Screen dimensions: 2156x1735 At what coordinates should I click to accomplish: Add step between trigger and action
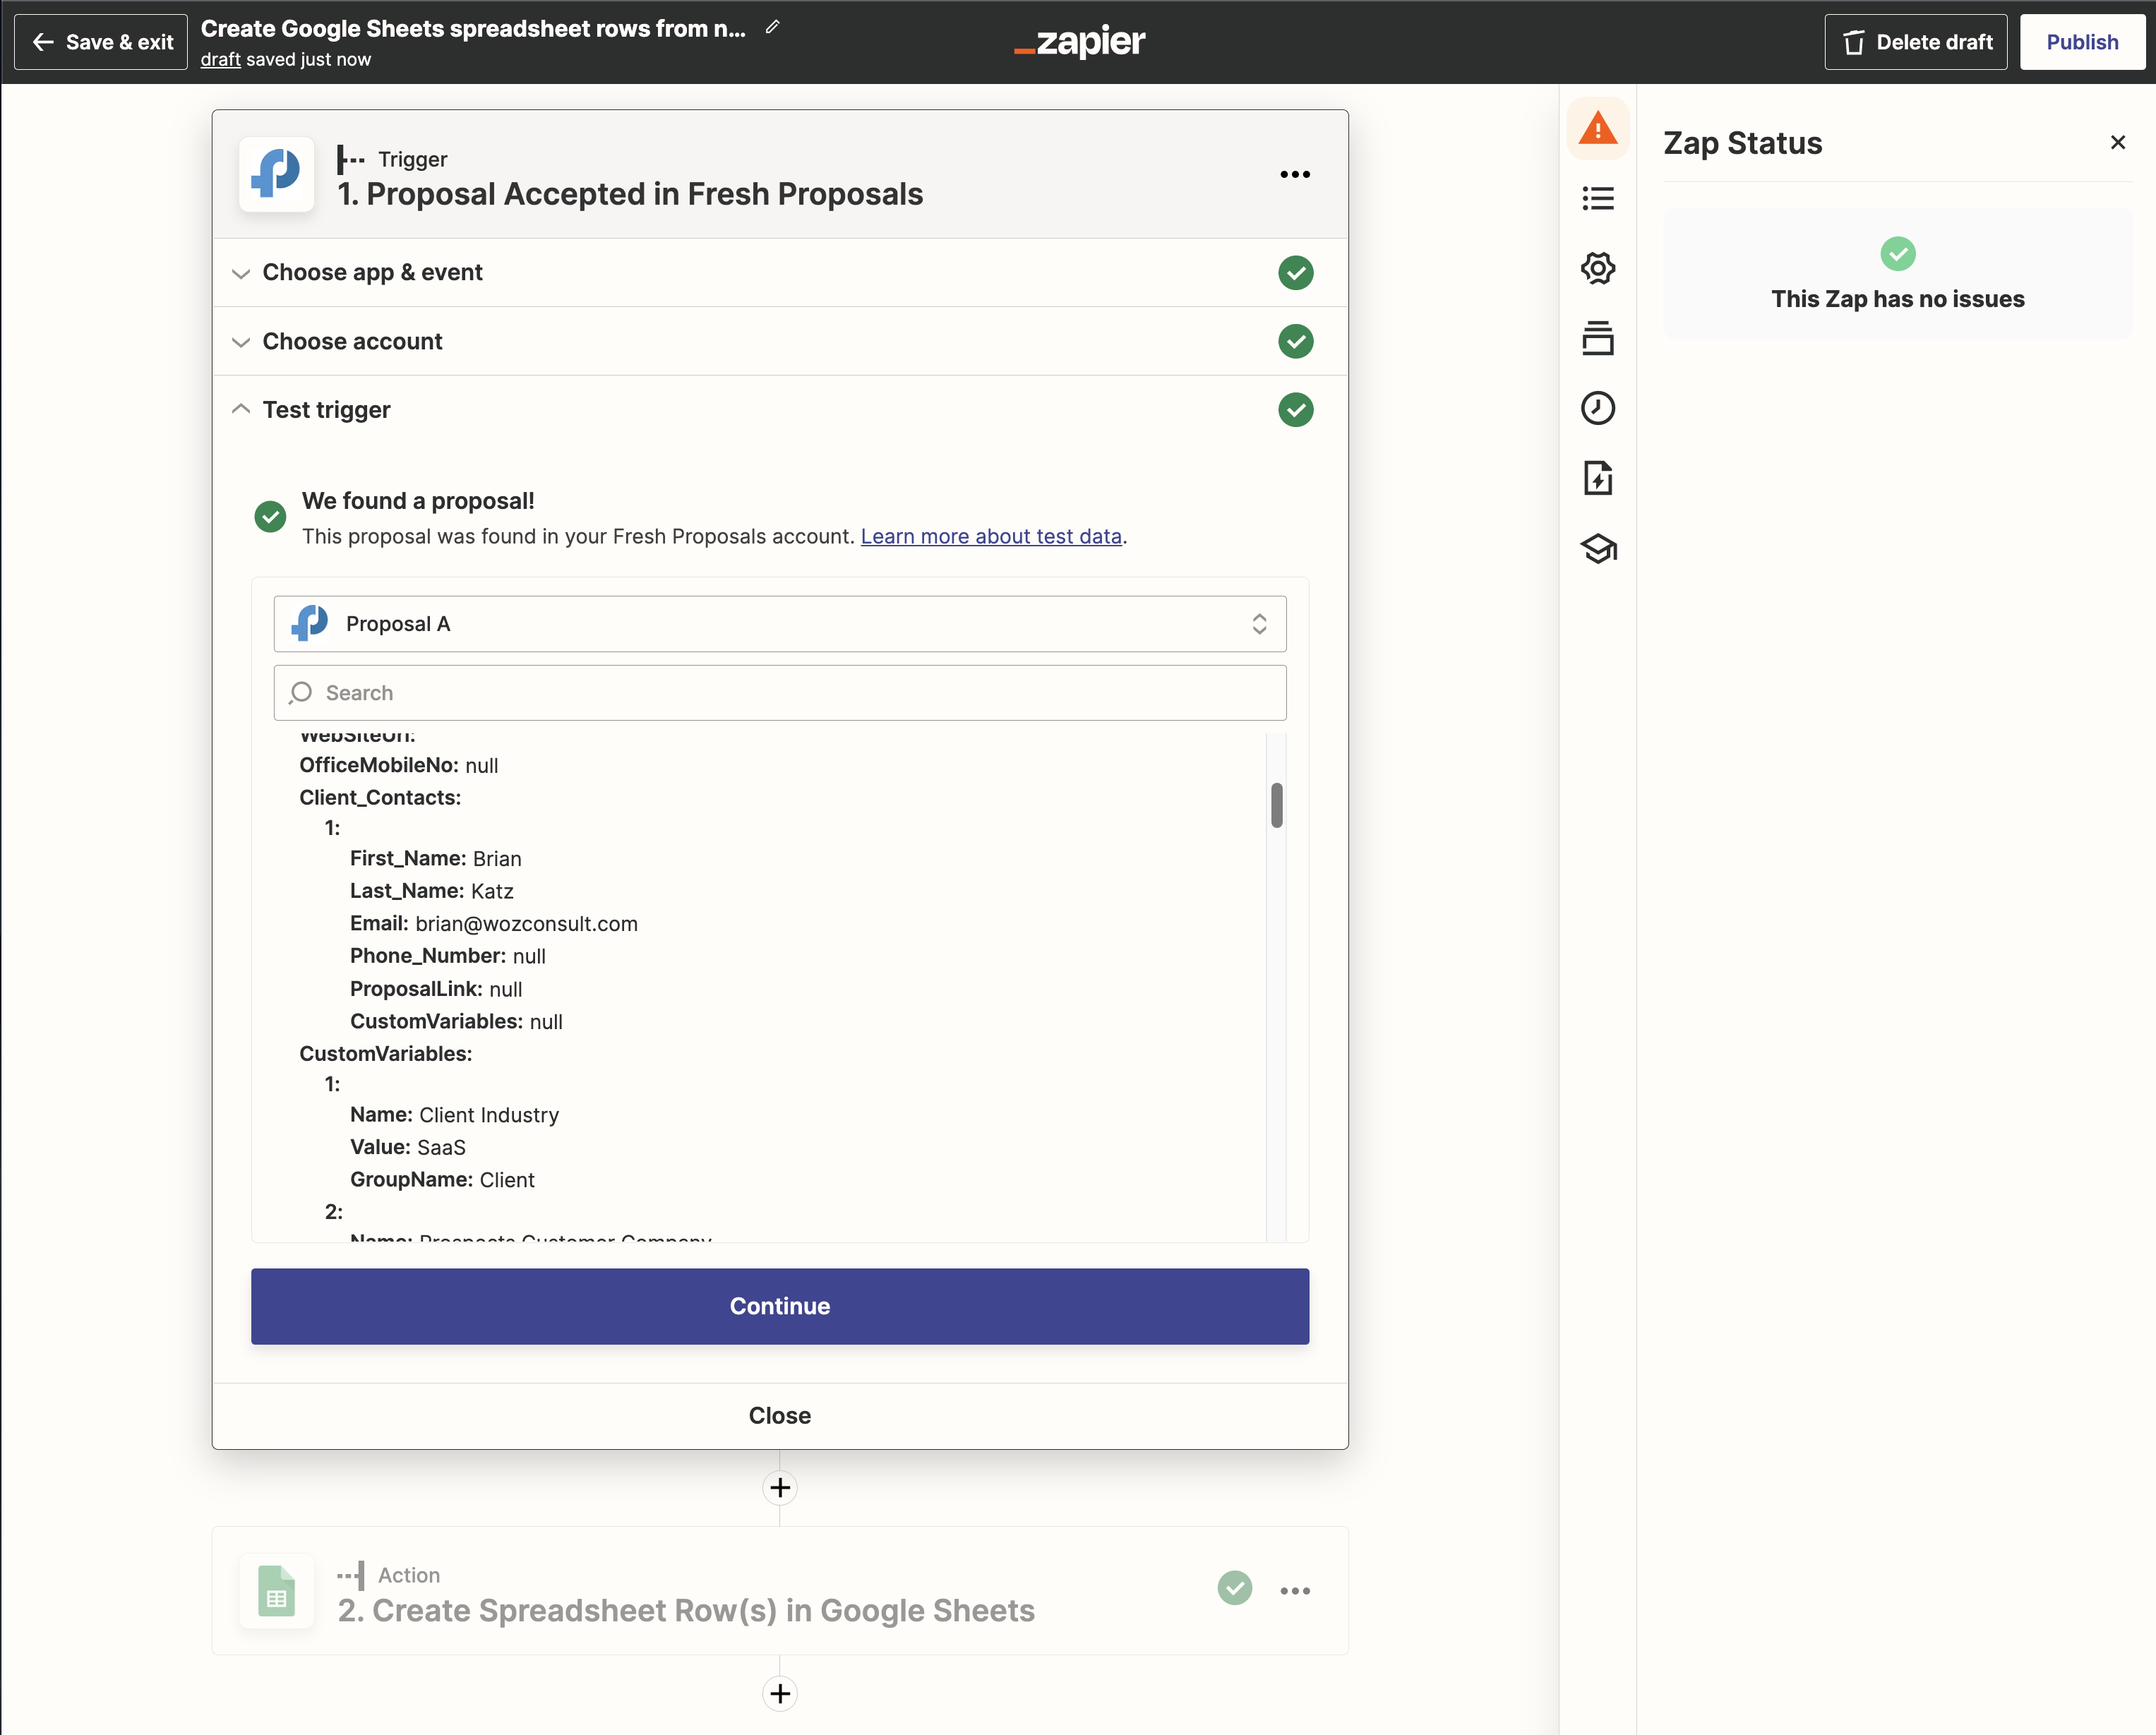[x=779, y=1488]
